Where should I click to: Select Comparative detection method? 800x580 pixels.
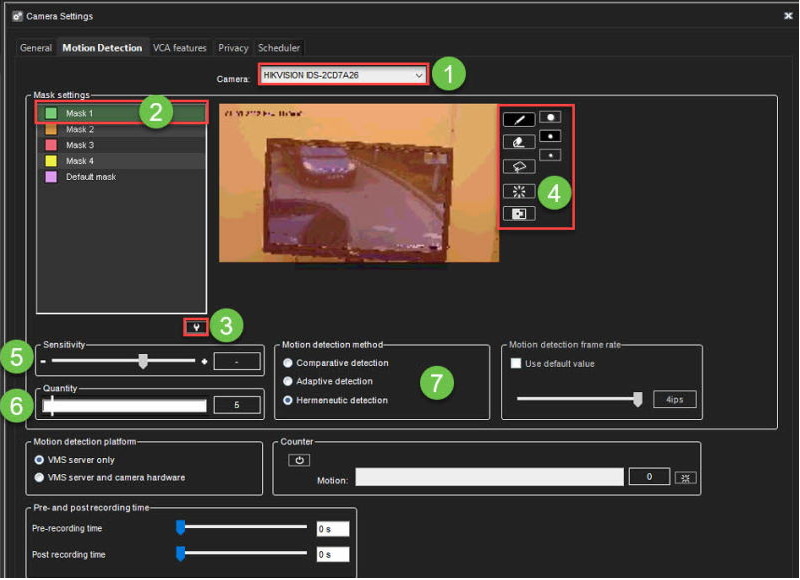[289, 363]
